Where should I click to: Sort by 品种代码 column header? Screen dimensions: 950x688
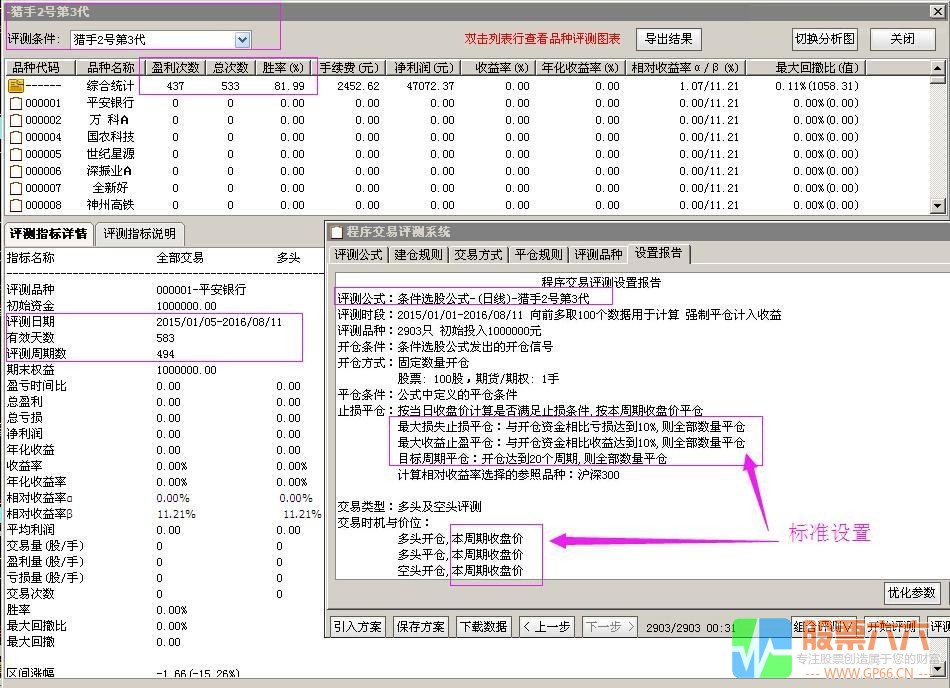[40, 67]
